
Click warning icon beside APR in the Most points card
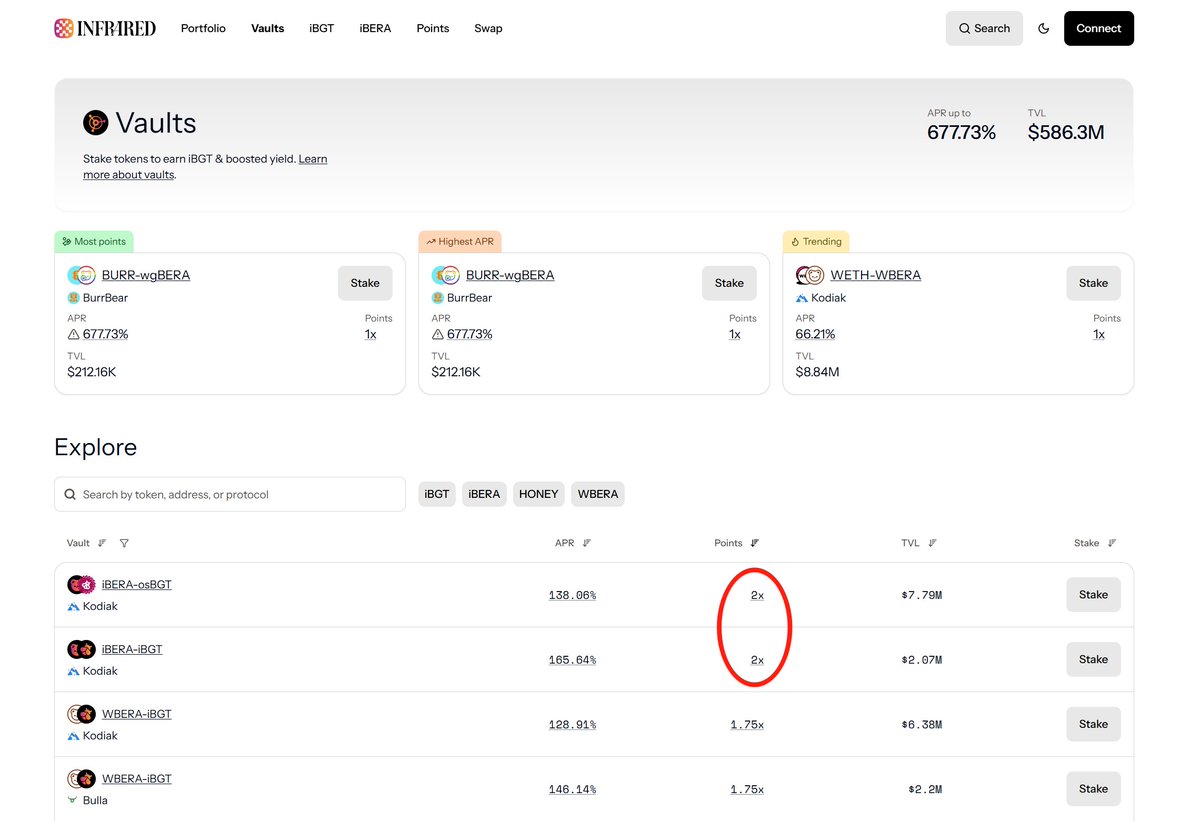pos(73,334)
